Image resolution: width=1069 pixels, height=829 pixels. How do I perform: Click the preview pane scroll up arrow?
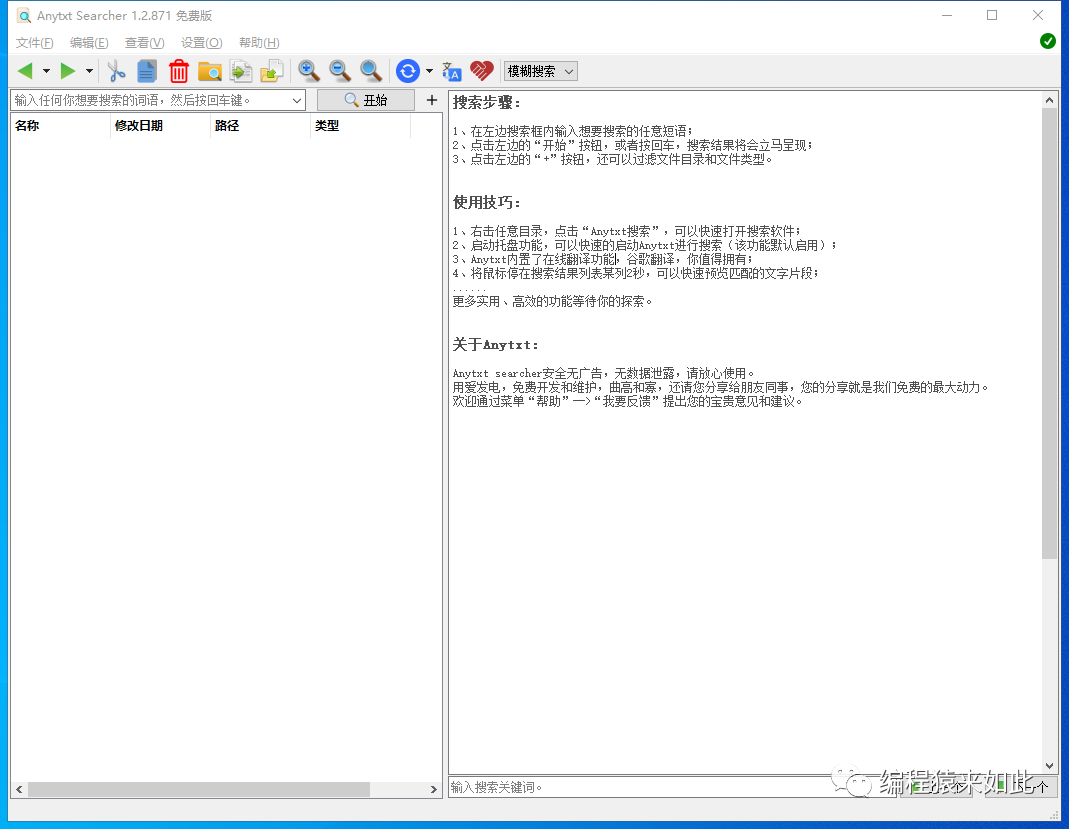(x=1049, y=100)
